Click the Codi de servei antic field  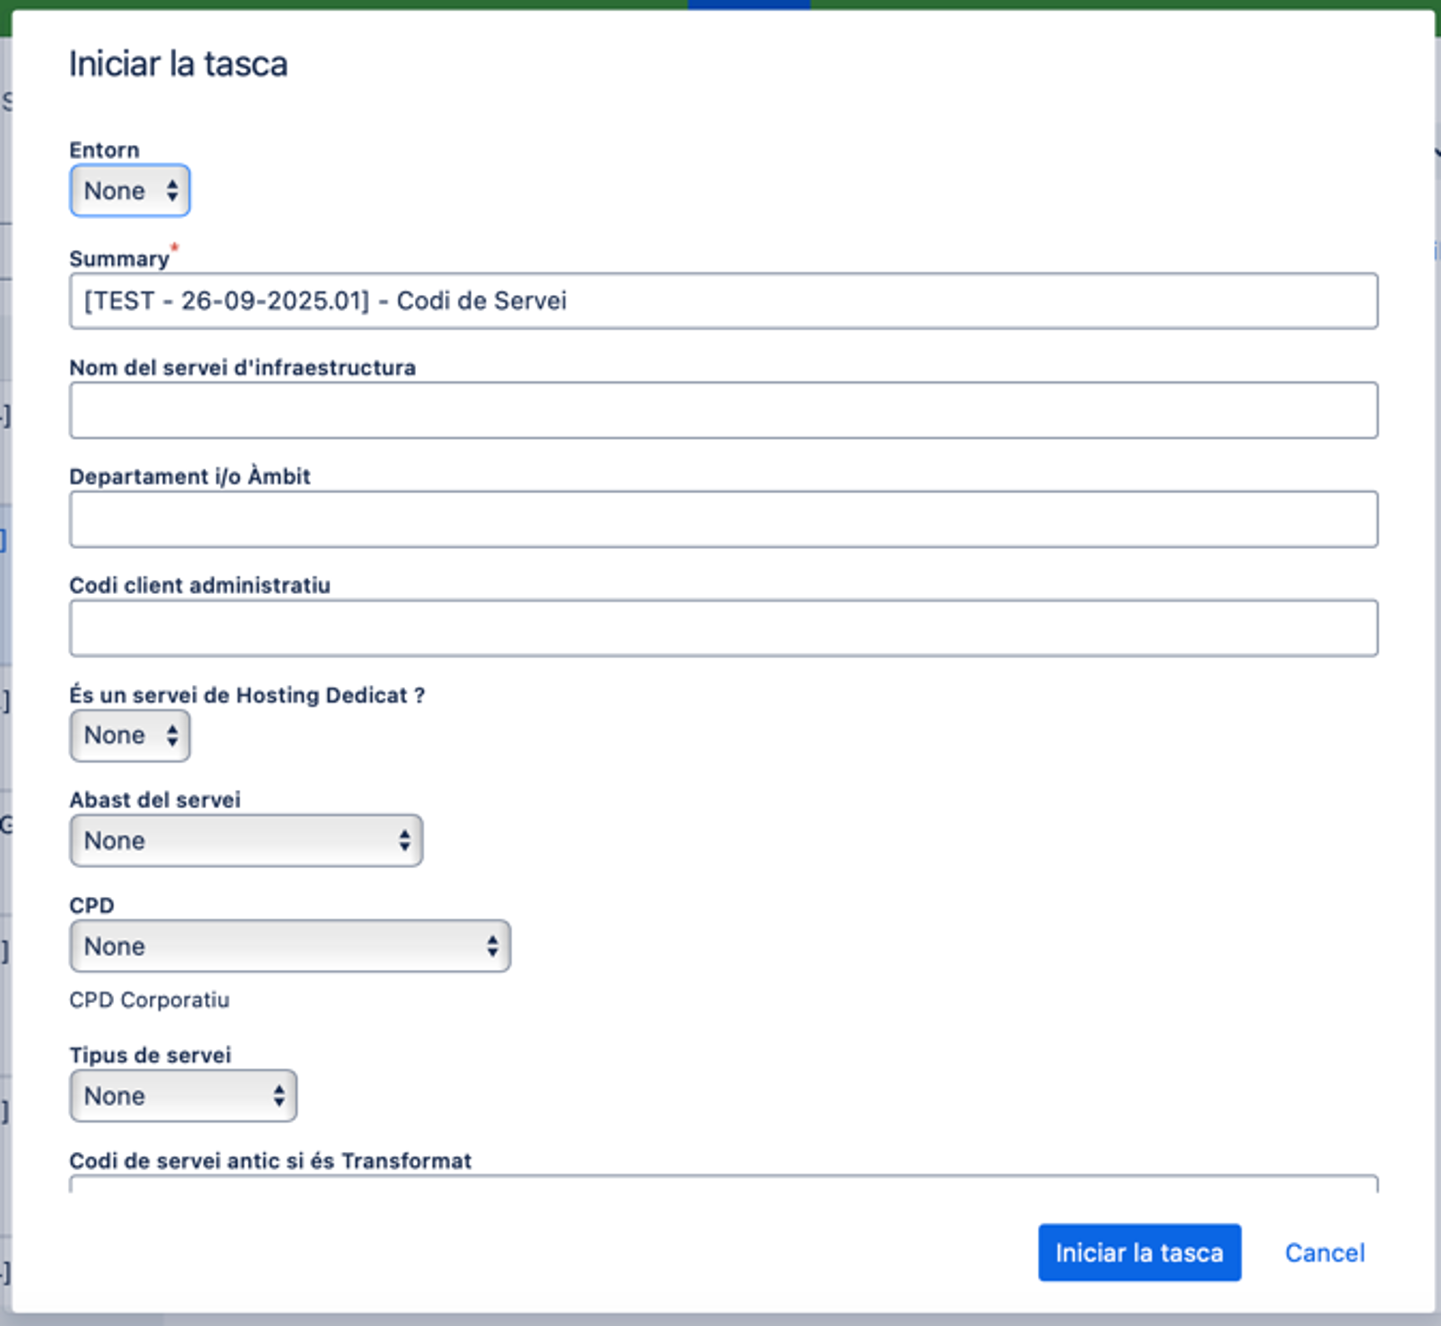tap(723, 1184)
